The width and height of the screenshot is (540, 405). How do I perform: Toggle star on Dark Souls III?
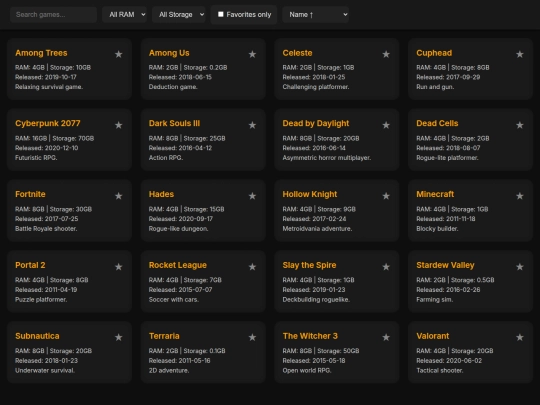coord(252,125)
